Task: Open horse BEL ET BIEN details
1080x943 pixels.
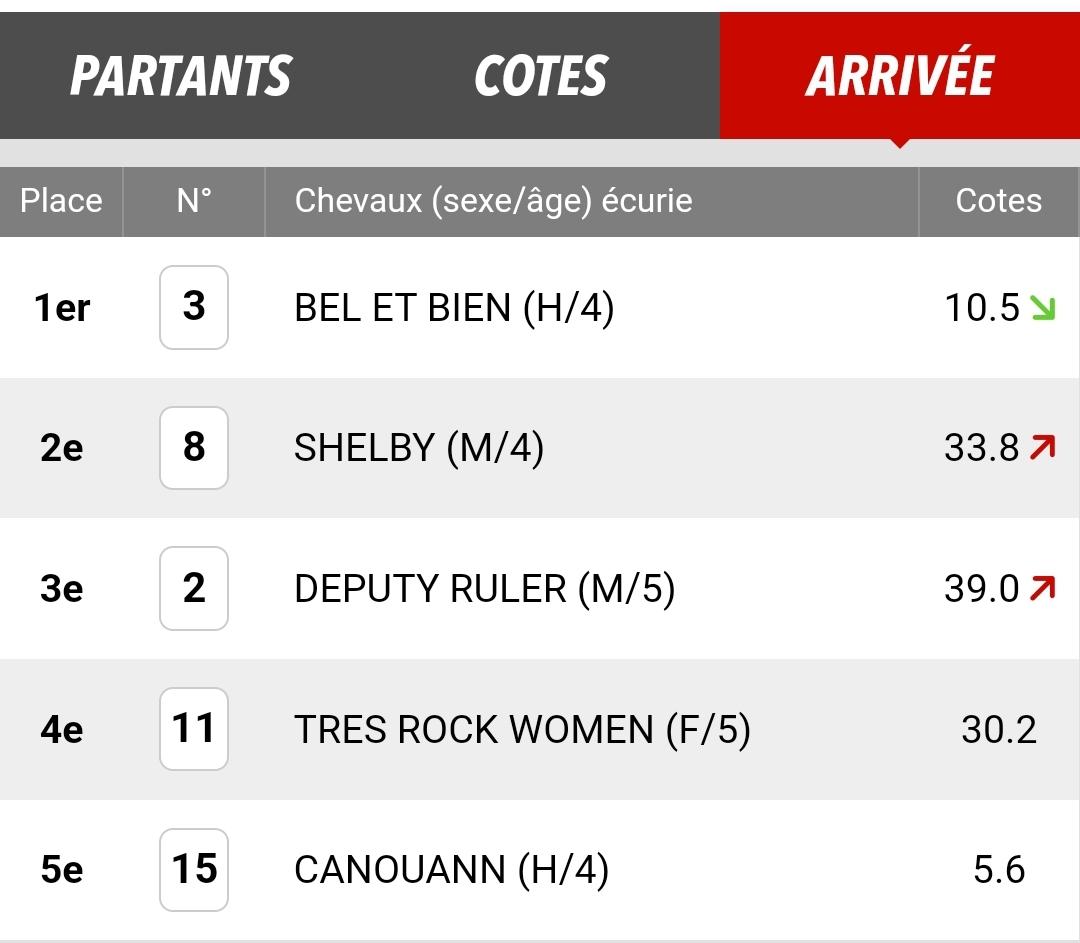Action: click(454, 307)
